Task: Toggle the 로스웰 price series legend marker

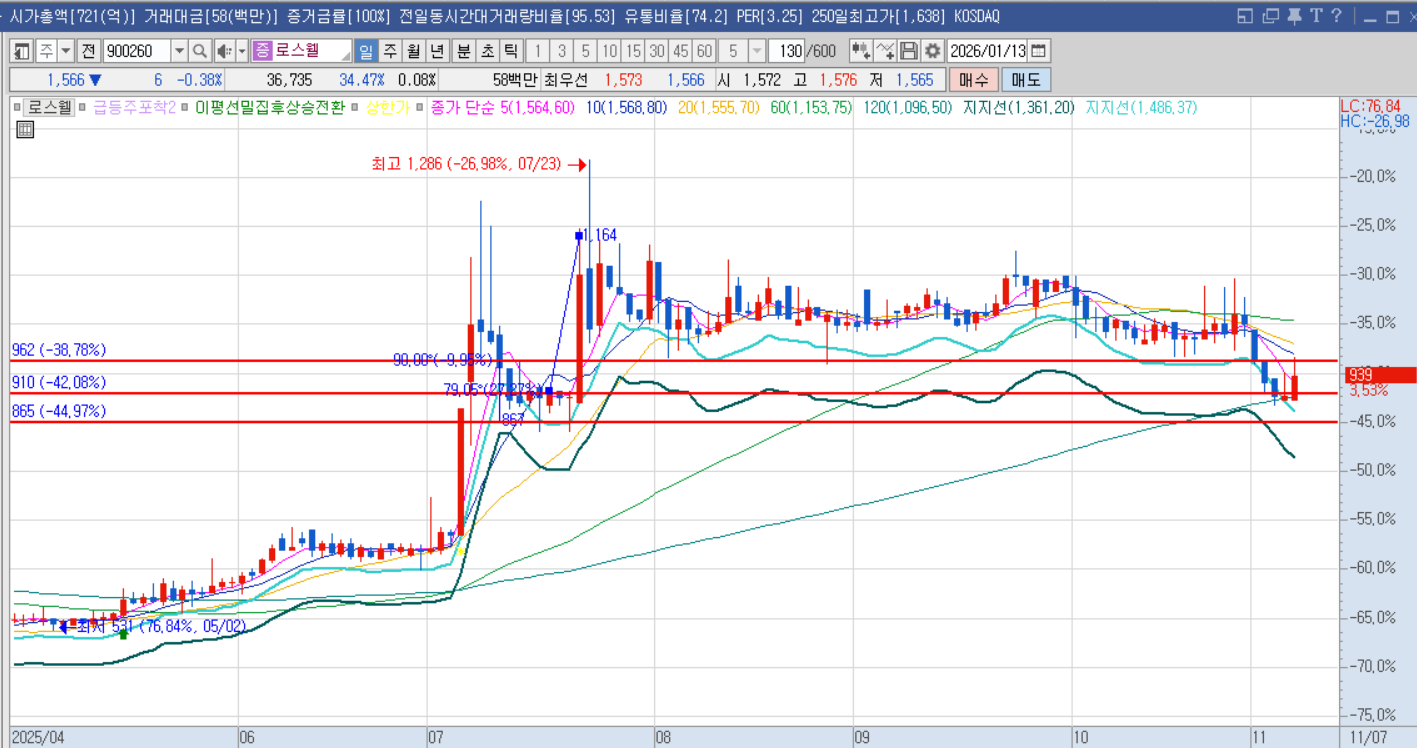Action: (x=18, y=107)
